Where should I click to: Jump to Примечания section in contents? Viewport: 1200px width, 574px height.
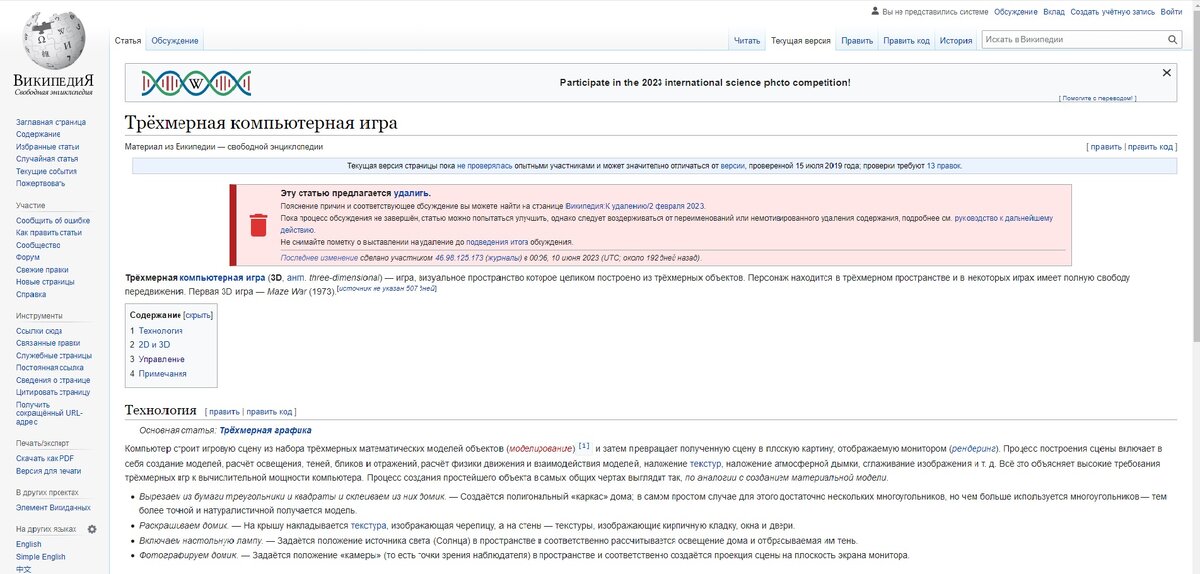(x=158, y=373)
